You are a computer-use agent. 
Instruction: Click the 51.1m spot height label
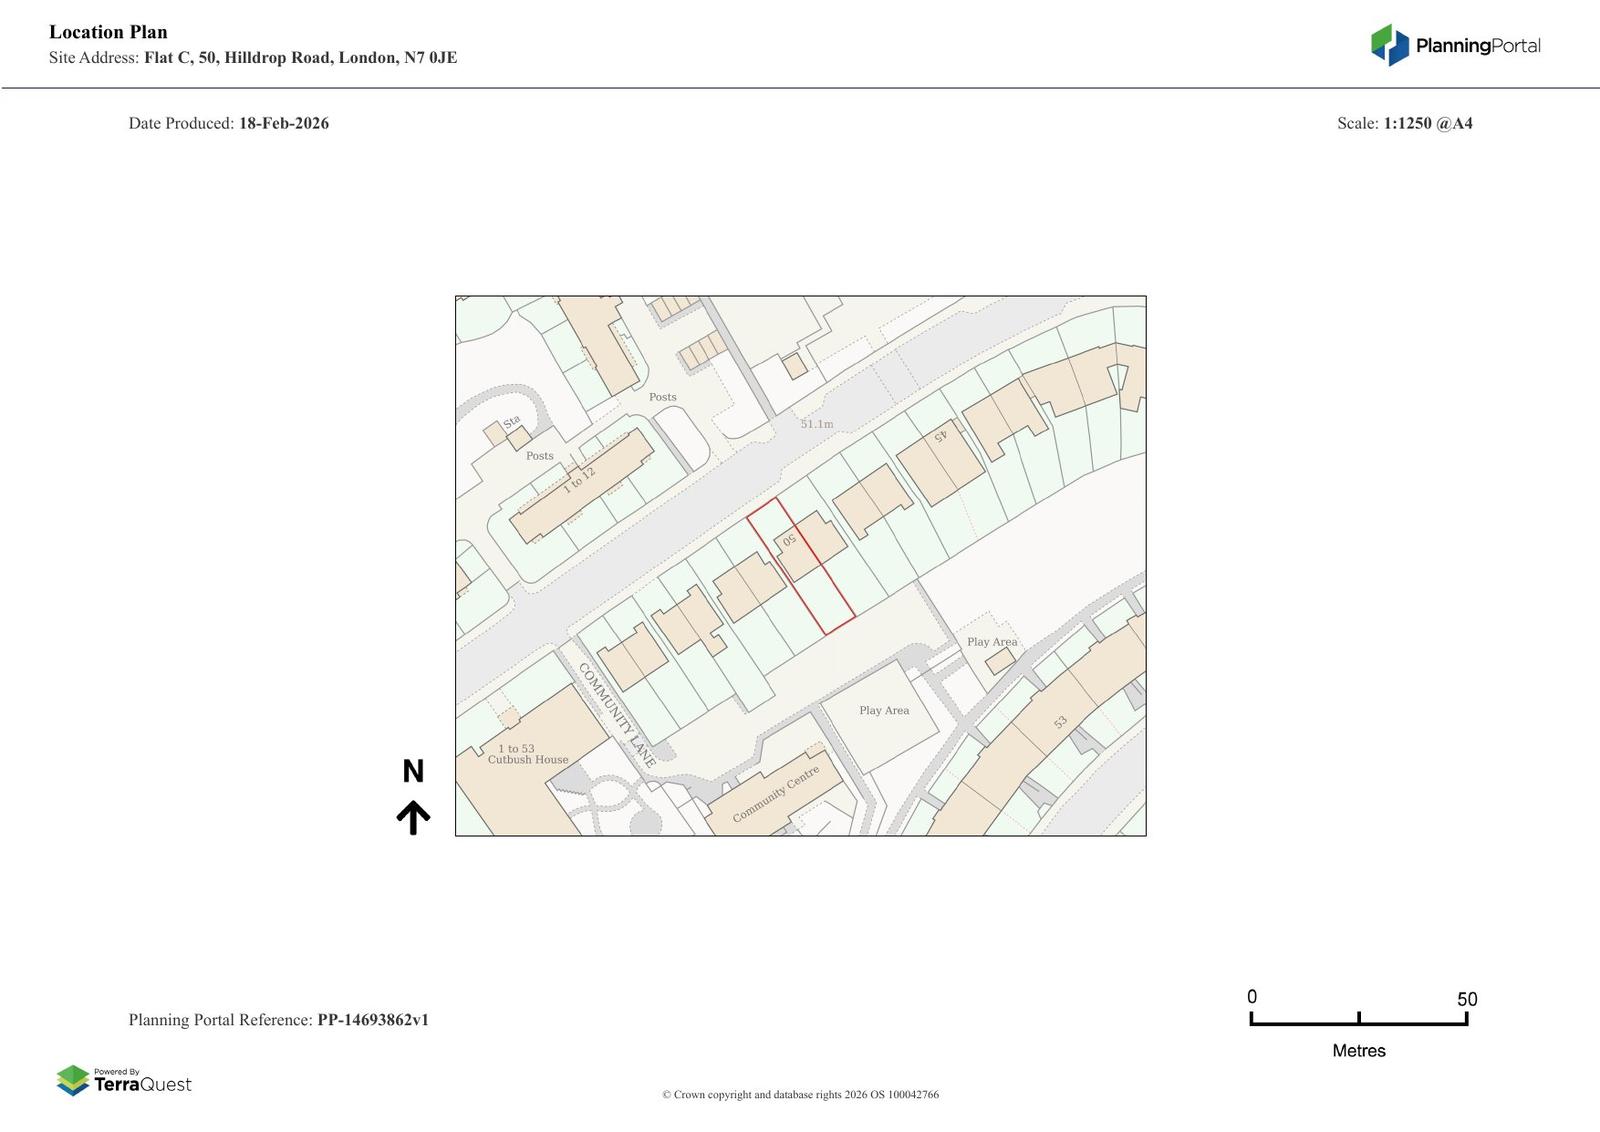[816, 424]
